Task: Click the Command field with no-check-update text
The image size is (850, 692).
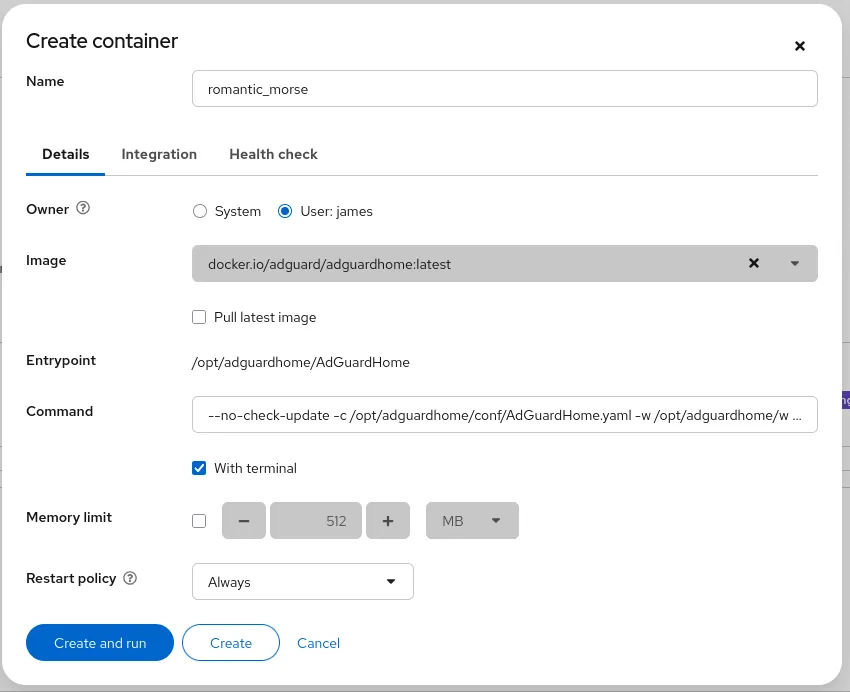Action: point(504,414)
